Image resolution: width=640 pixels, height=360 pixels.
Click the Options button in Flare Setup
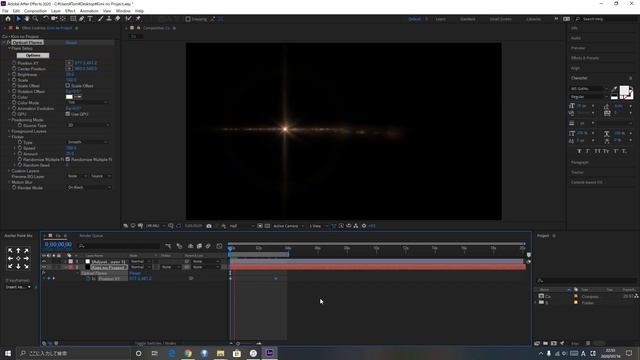click(x=33, y=56)
